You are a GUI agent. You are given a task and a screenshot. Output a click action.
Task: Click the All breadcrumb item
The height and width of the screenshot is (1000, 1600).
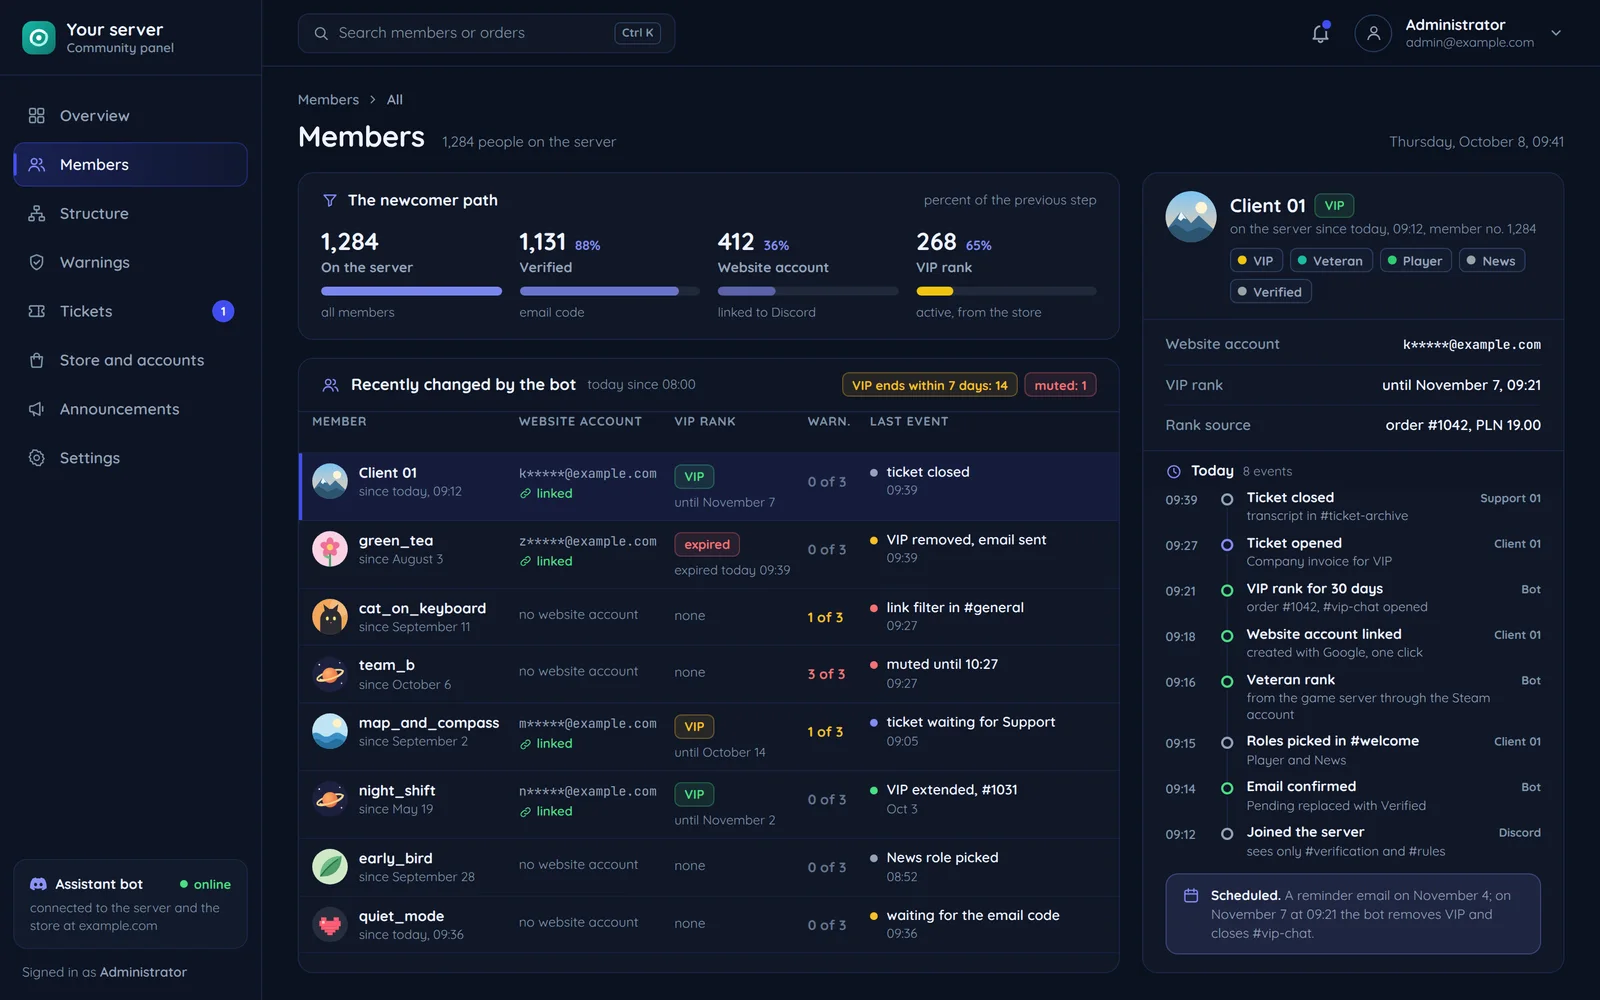395,100
